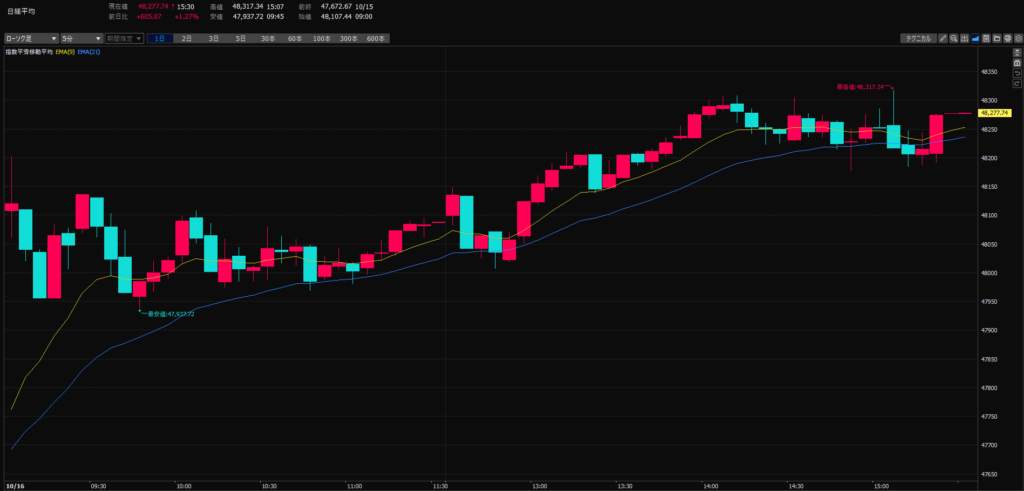Screen dimensions: 1024x491
Task: Open the ローソク足 chart type dropdown
Action: pos(29,38)
